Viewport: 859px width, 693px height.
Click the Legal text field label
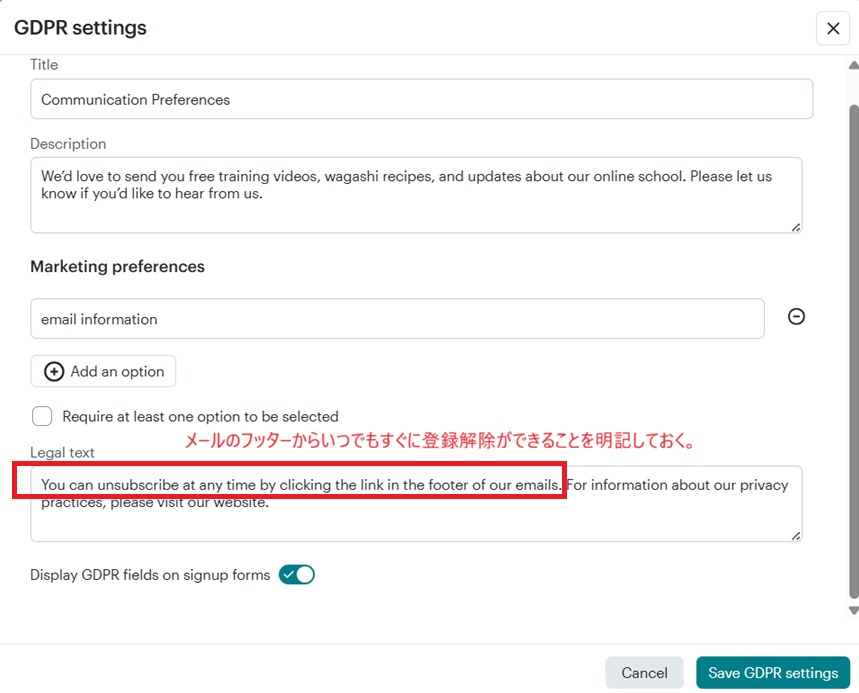[62, 453]
